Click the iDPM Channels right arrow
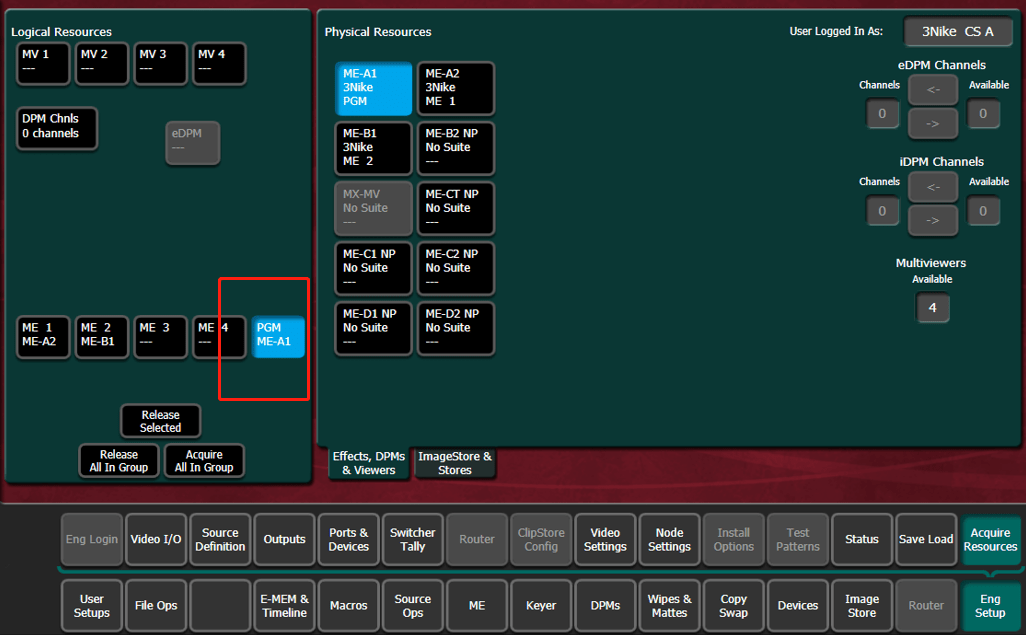This screenshot has width=1026, height=635. point(932,219)
